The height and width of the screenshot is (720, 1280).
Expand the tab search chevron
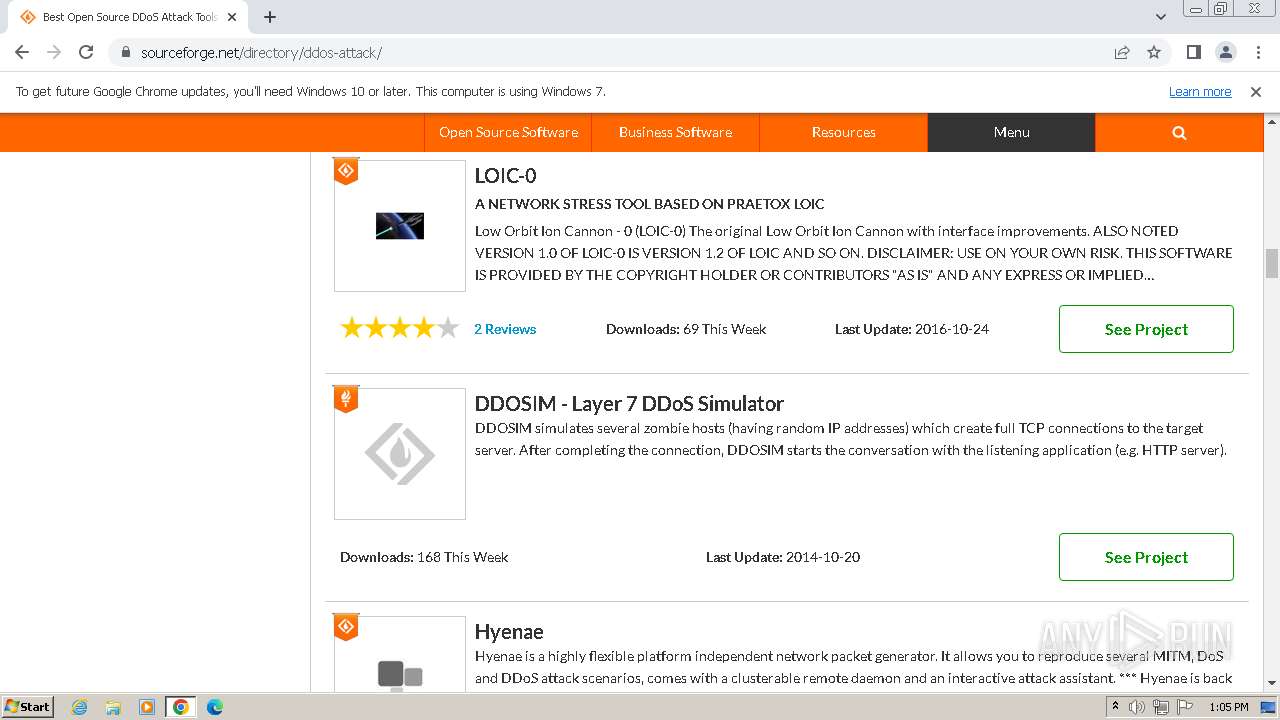(x=1160, y=17)
